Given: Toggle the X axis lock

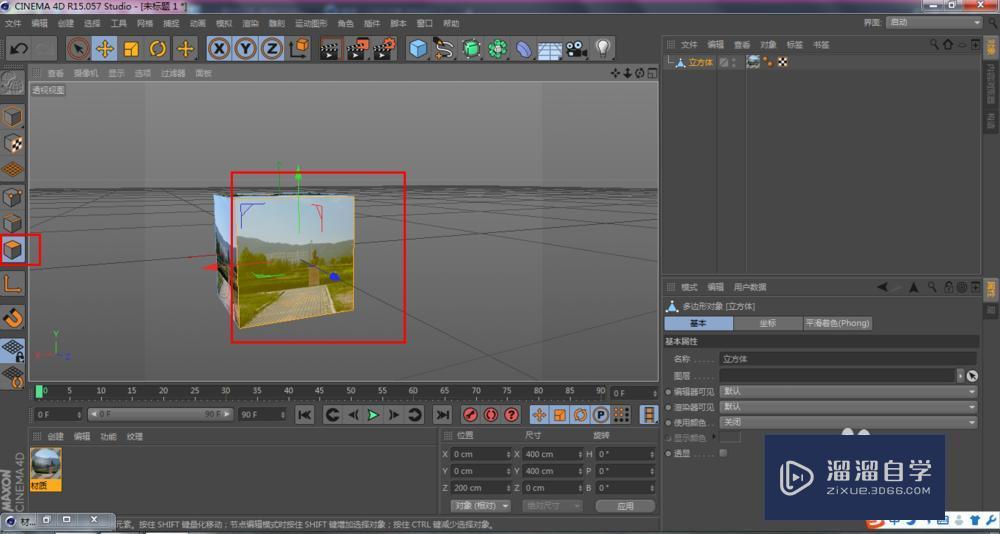Looking at the screenshot, I should pos(219,48).
